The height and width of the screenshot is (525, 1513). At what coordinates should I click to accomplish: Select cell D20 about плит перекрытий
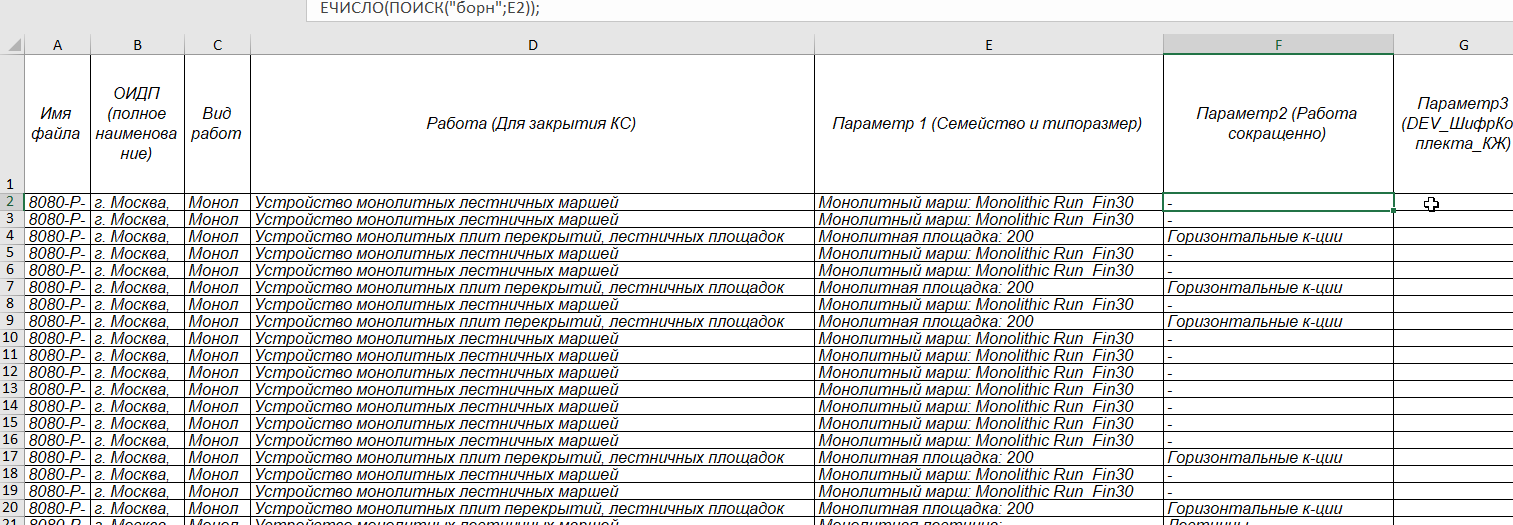coord(532,508)
